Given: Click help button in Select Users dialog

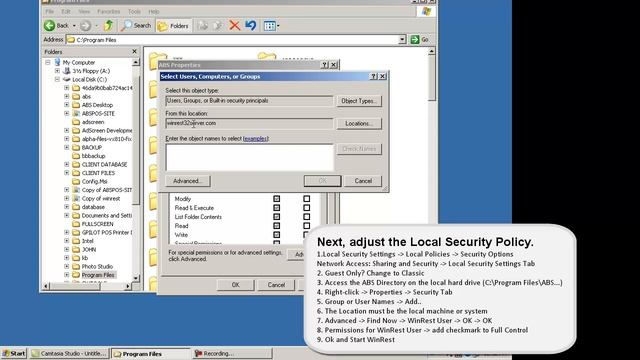Looking at the screenshot, I should [373, 76].
